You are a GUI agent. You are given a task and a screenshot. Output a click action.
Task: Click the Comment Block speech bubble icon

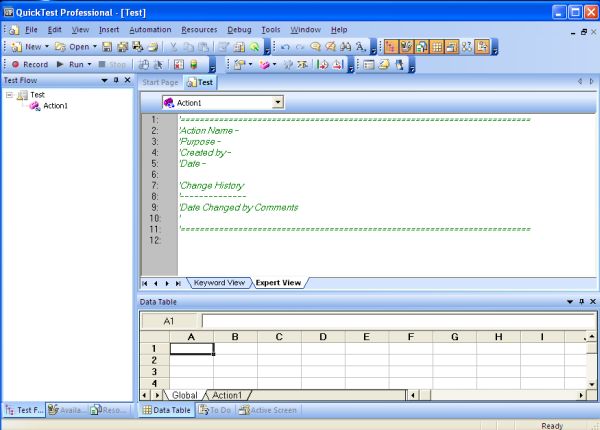pyautogui.click(x=315, y=47)
